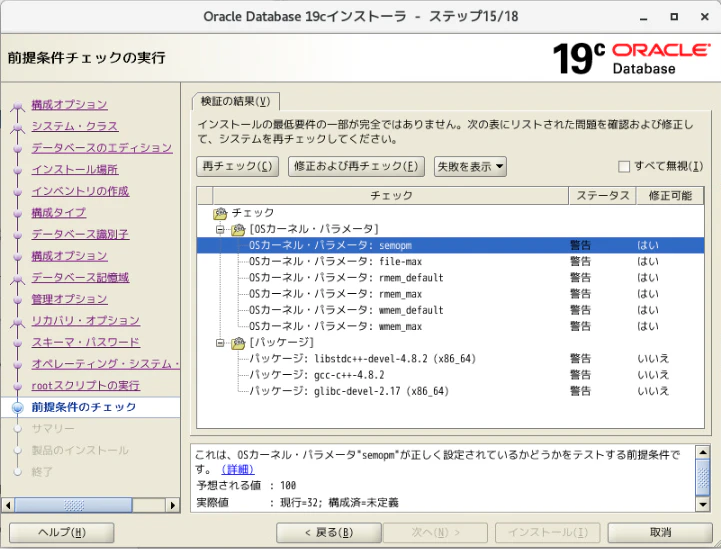Image resolution: width=721 pixels, height=549 pixels.
Task: Cancel installation with 取消 button
Action: 660,532
